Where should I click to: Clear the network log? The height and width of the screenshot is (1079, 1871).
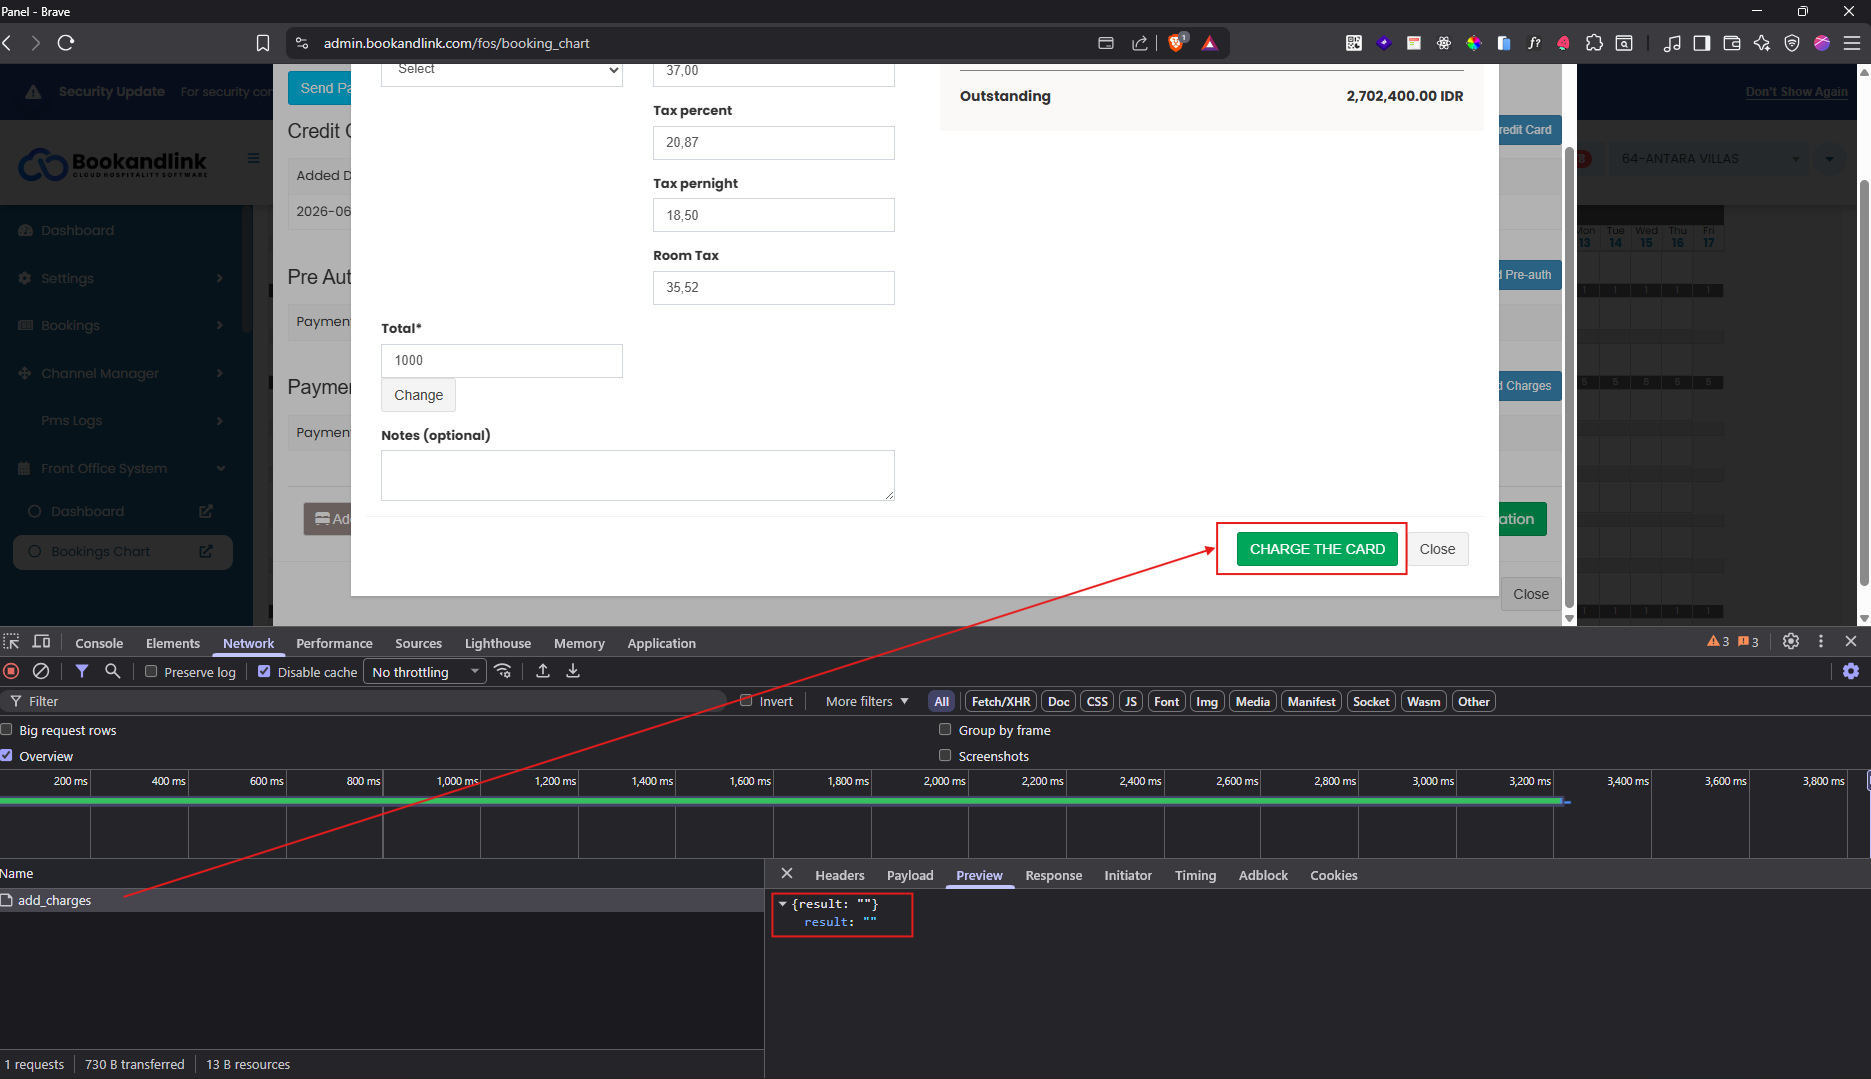(41, 671)
